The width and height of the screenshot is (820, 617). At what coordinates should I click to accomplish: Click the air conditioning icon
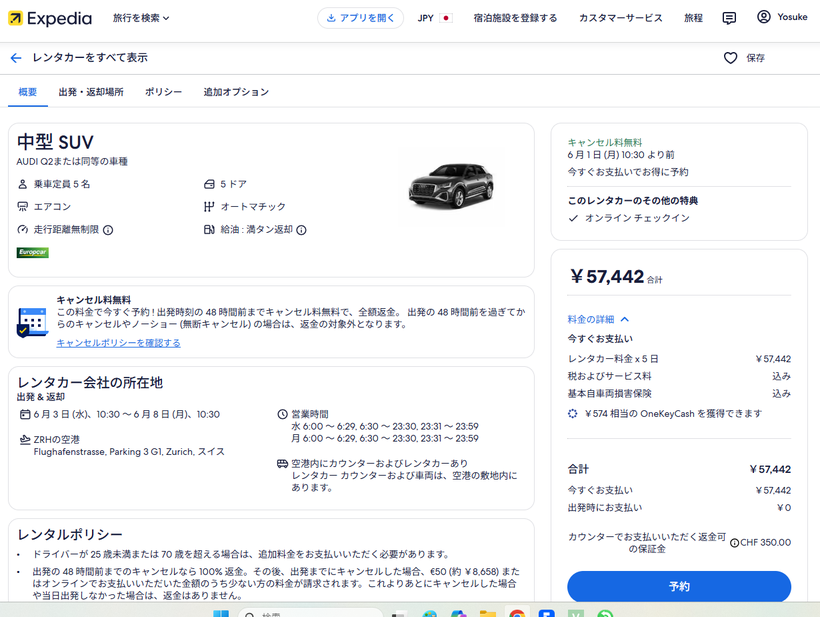(22, 207)
